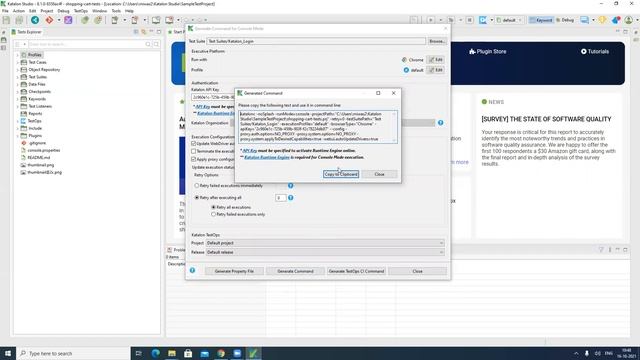Screen dimensions: 640x360
Task: Click Generate TestOps CI Command button
Action: (x=356, y=271)
